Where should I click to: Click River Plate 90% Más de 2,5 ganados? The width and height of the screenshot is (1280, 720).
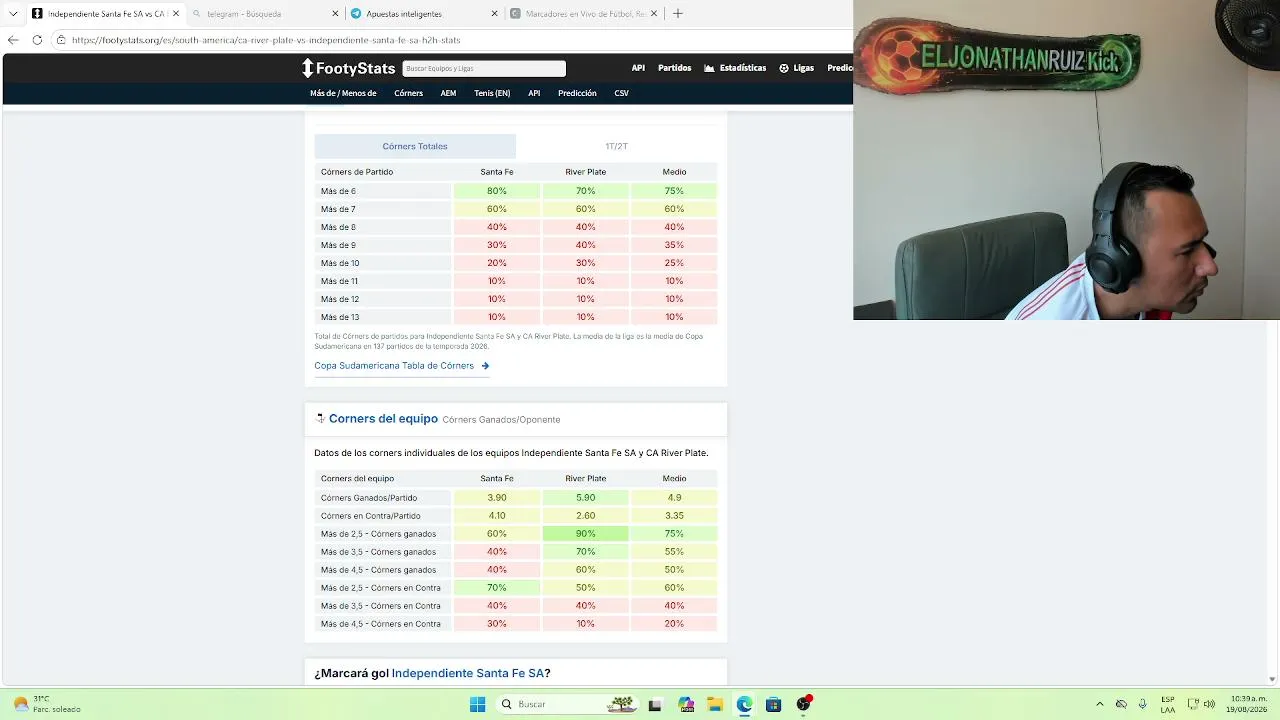point(586,534)
